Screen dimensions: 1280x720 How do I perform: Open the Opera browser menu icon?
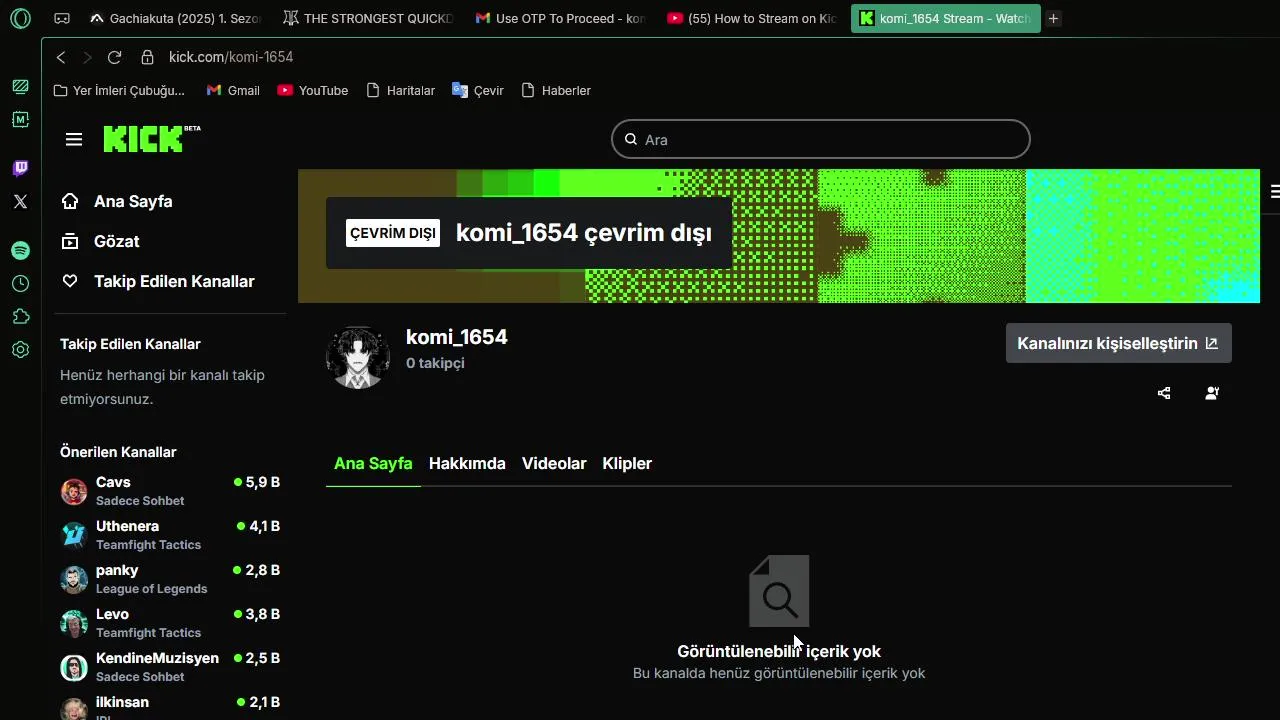pos(20,18)
